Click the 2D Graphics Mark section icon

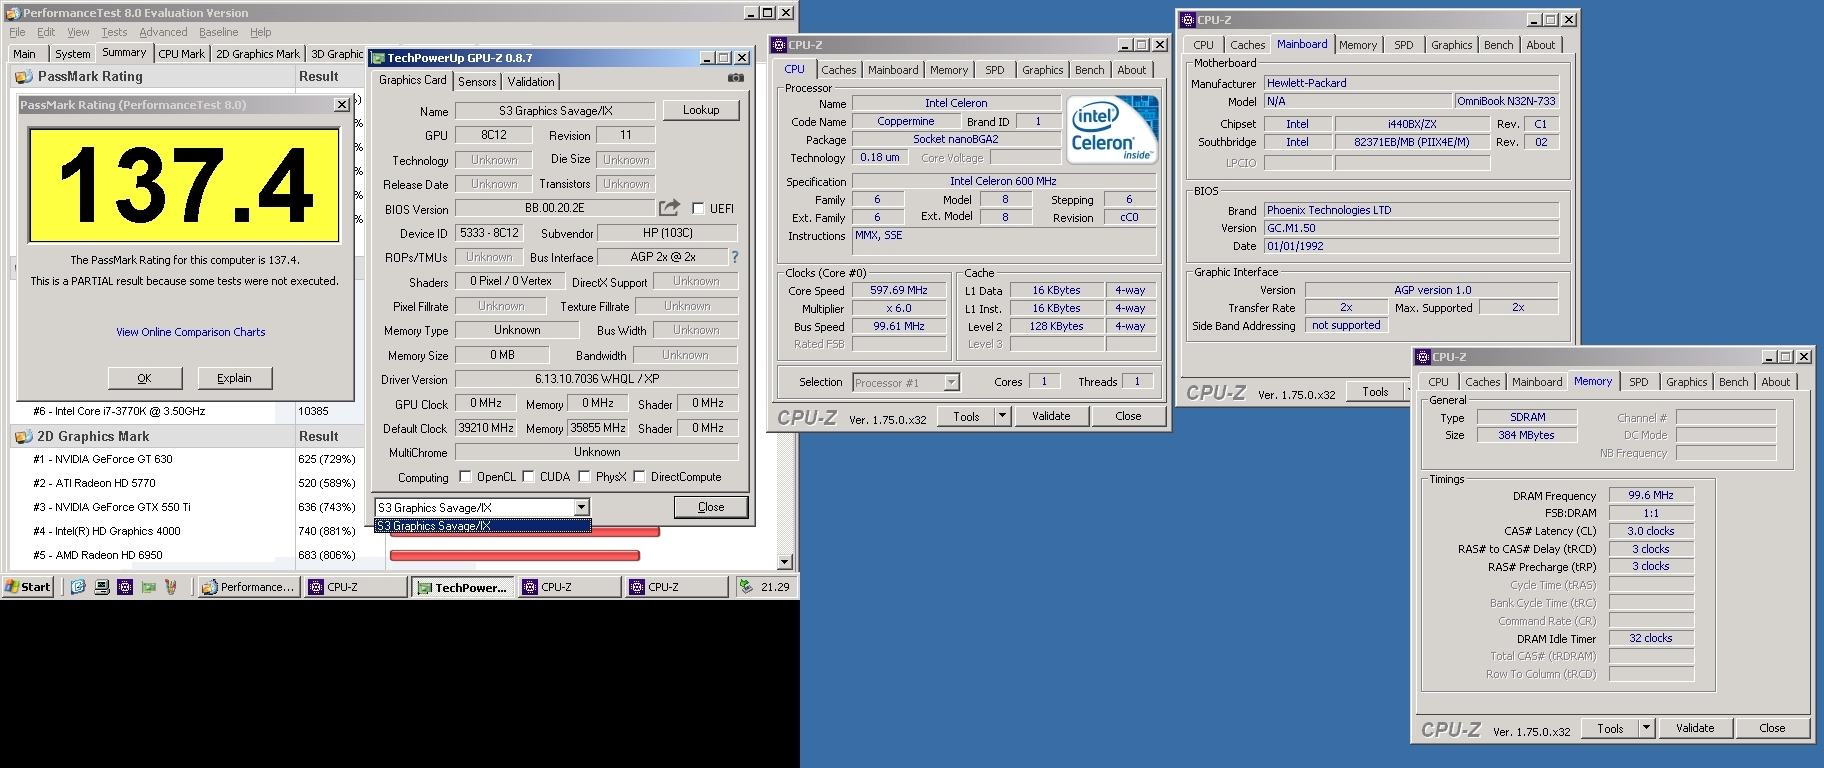click(x=23, y=437)
